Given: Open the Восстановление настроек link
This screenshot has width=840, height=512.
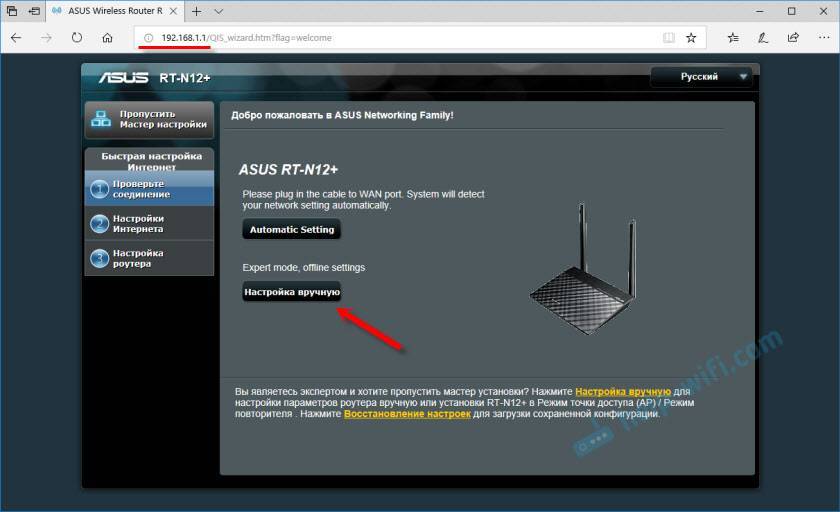Looking at the screenshot, I should click(407, 413).
